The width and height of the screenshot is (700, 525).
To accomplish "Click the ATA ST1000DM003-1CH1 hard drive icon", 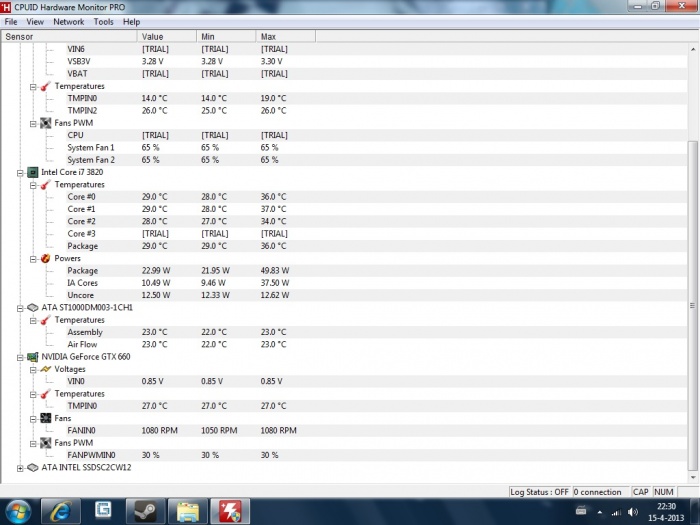I will click(33, 308).
